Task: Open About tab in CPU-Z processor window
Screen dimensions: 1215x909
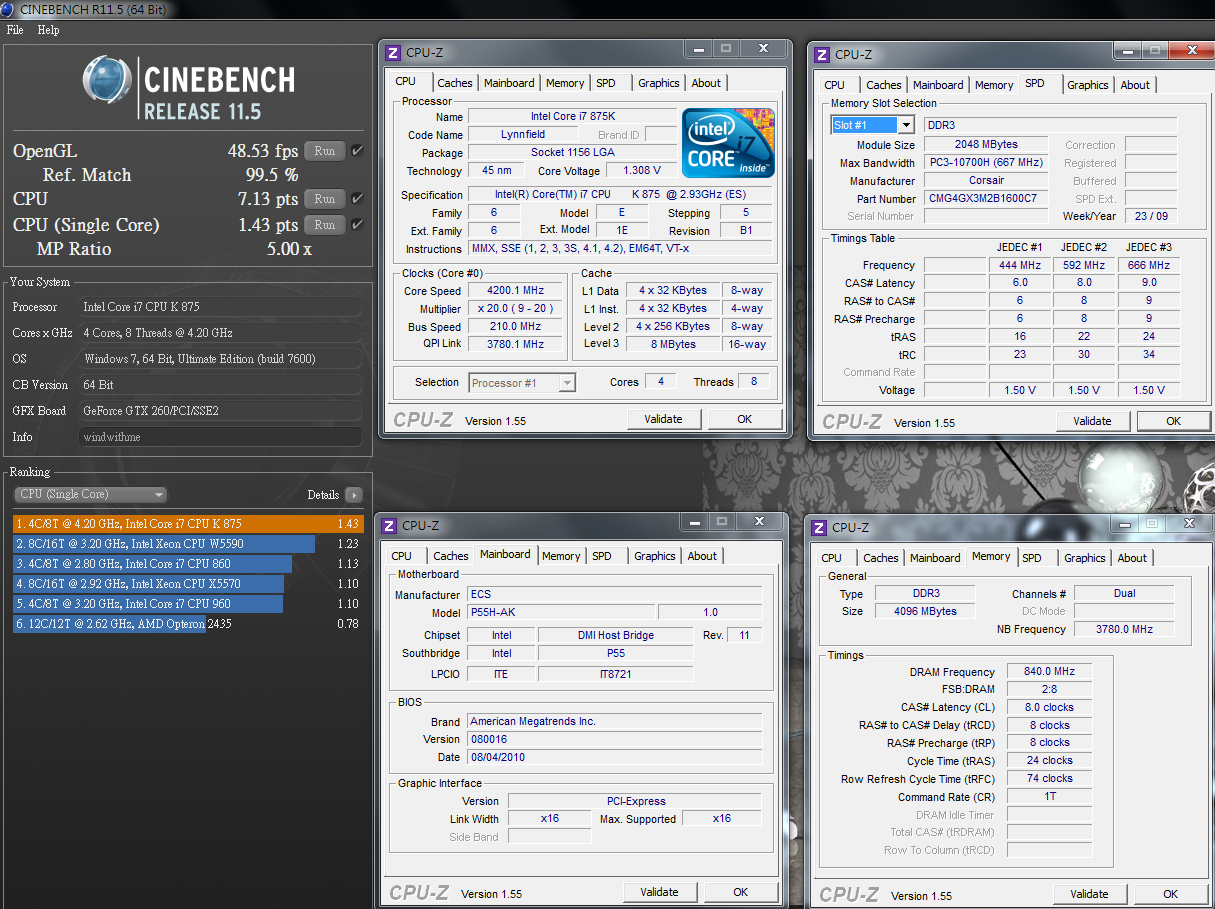Action: point(706,83)
